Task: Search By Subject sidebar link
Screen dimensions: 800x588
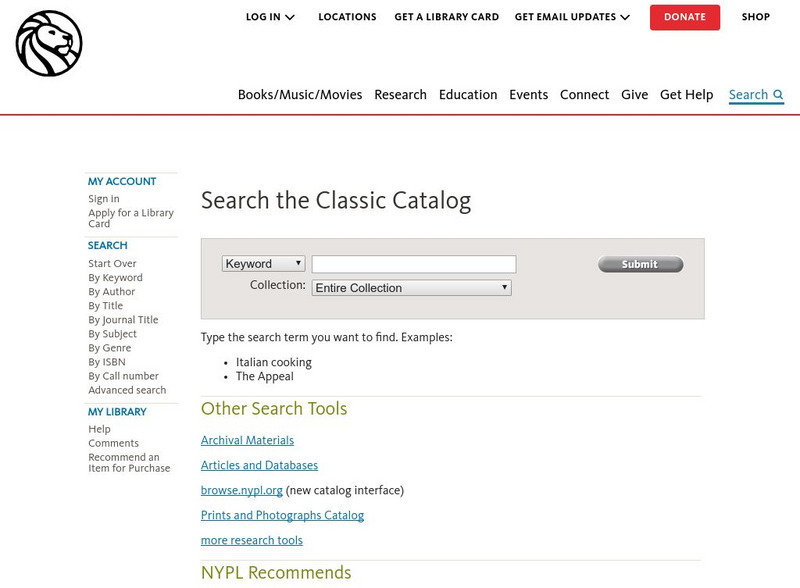Action: [x=112, y=334]
